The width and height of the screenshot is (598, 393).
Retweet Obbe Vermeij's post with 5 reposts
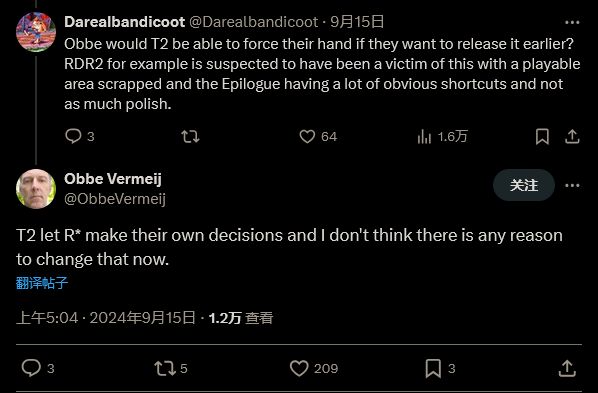tap(165, 368)
